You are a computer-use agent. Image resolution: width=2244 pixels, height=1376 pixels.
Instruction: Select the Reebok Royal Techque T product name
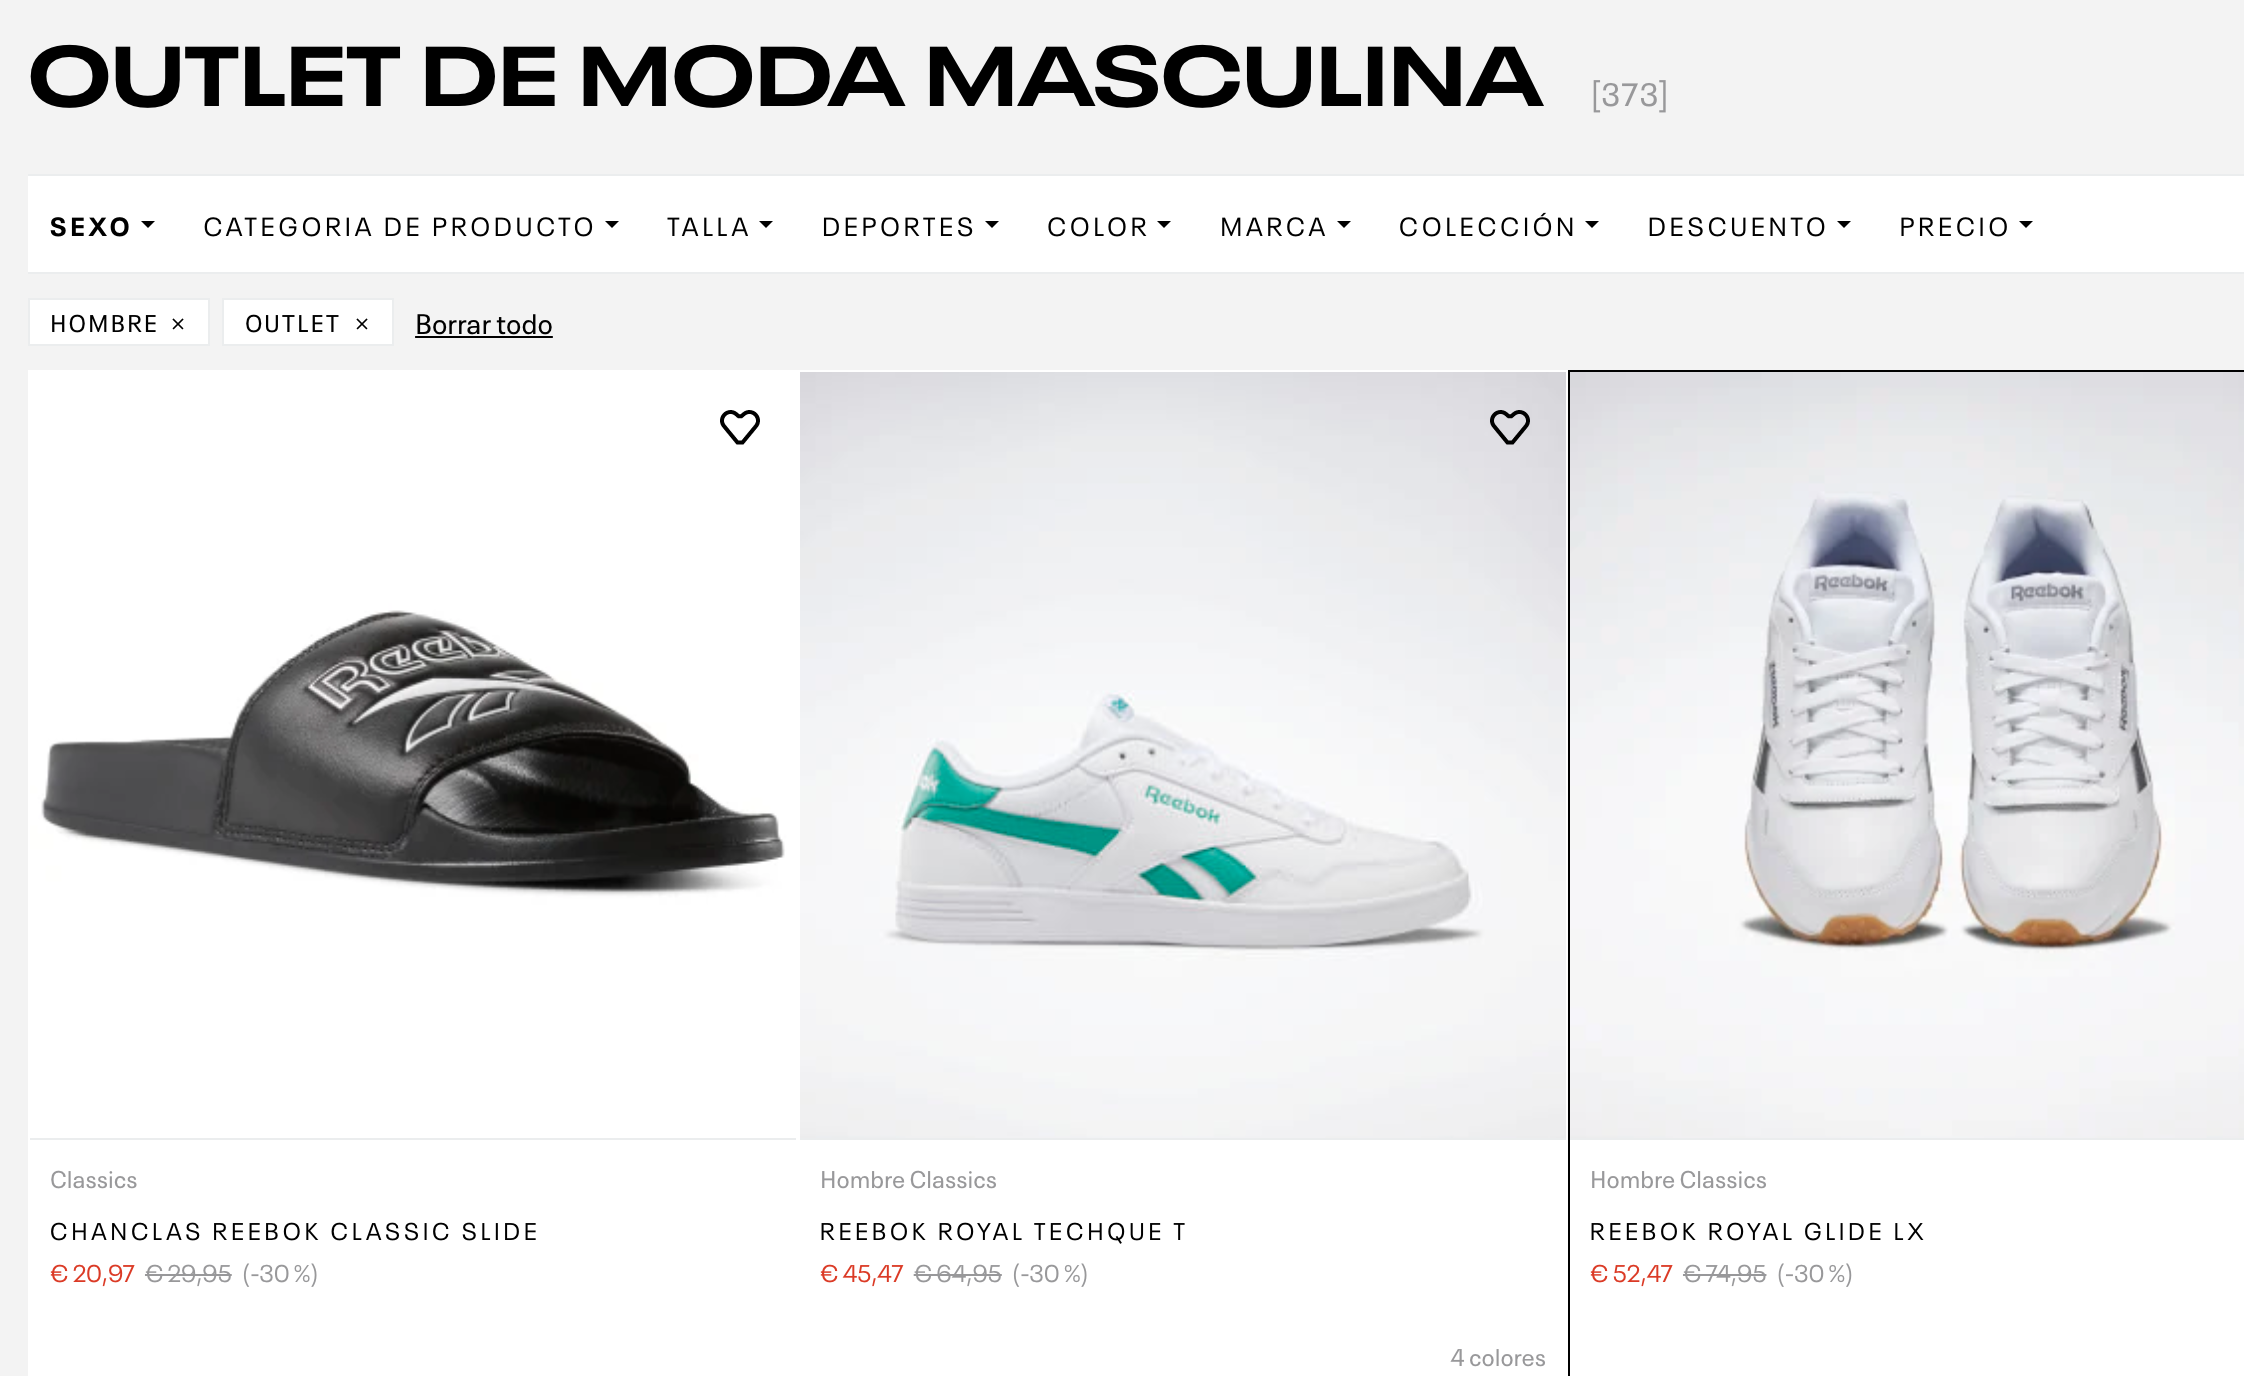tap(1002, 1231)
